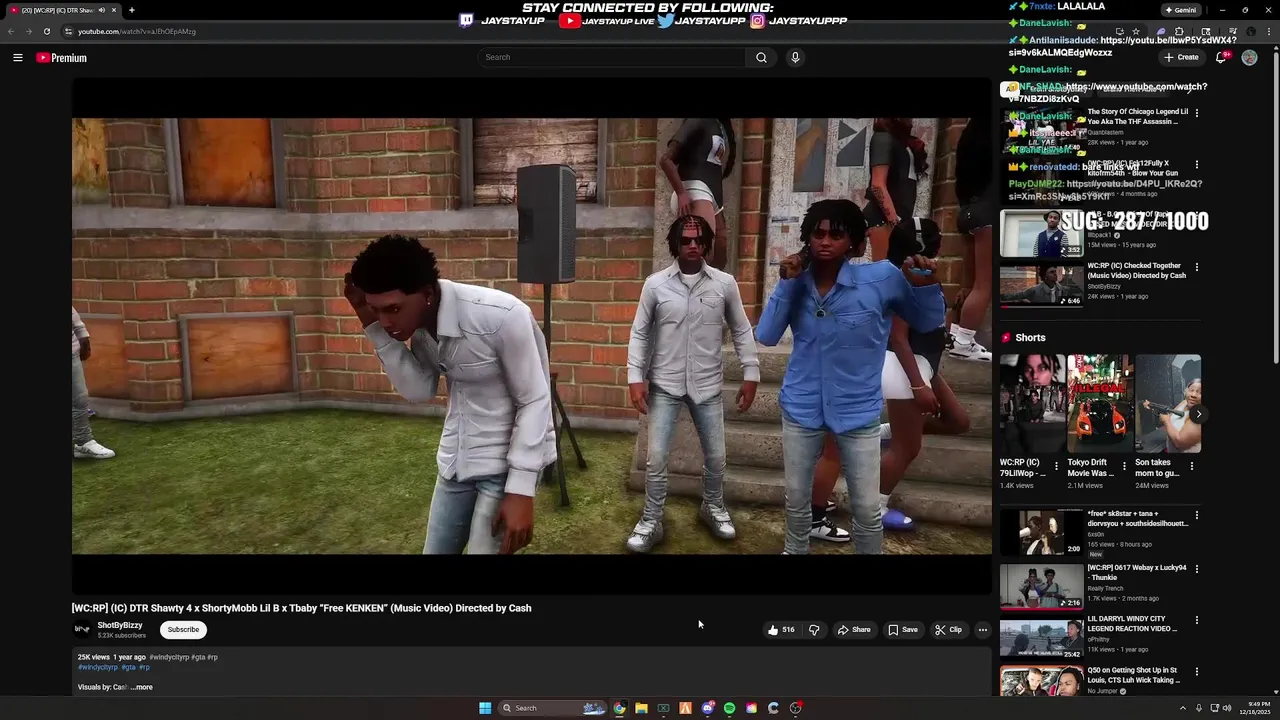Expand description with ...more
Image resolution: width=1280 pixels, height=720 pixels.
pyautogui.click(x=141, y=687)
